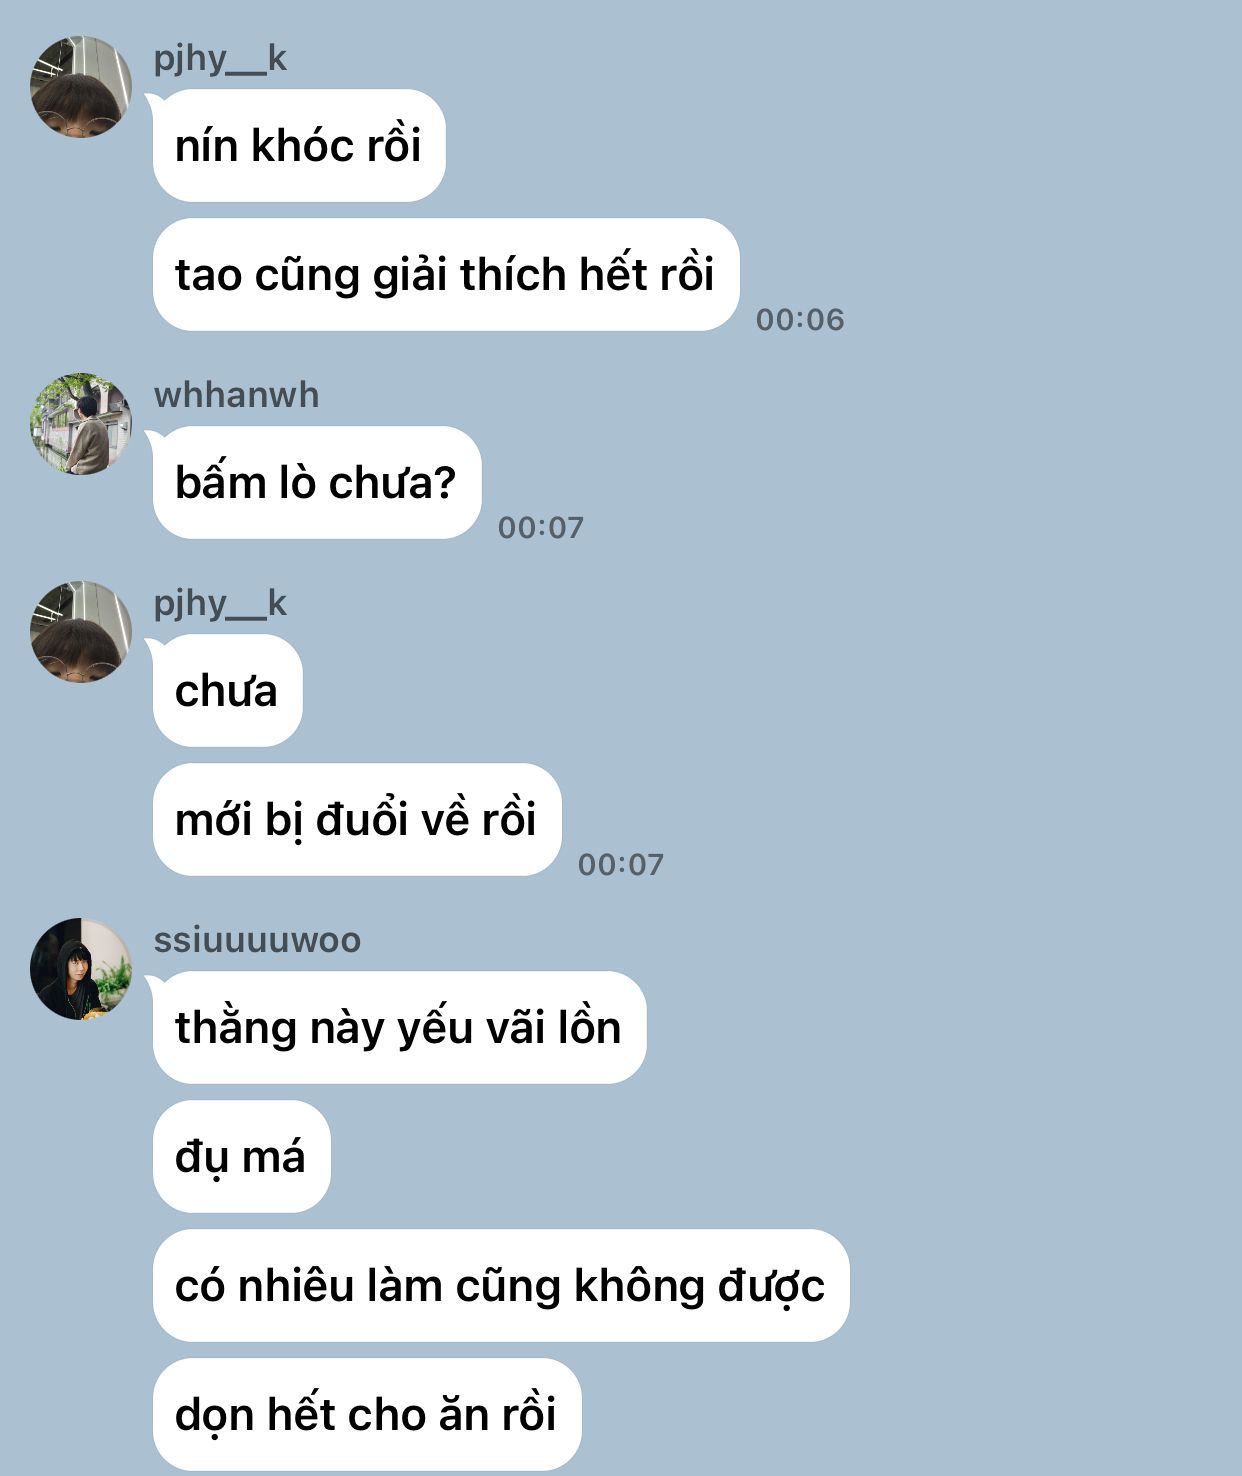Tap the 'tao cũng giải thích hết rồi' message
The height and width of the screenshot is (1476, 1242).
(446, 275)
